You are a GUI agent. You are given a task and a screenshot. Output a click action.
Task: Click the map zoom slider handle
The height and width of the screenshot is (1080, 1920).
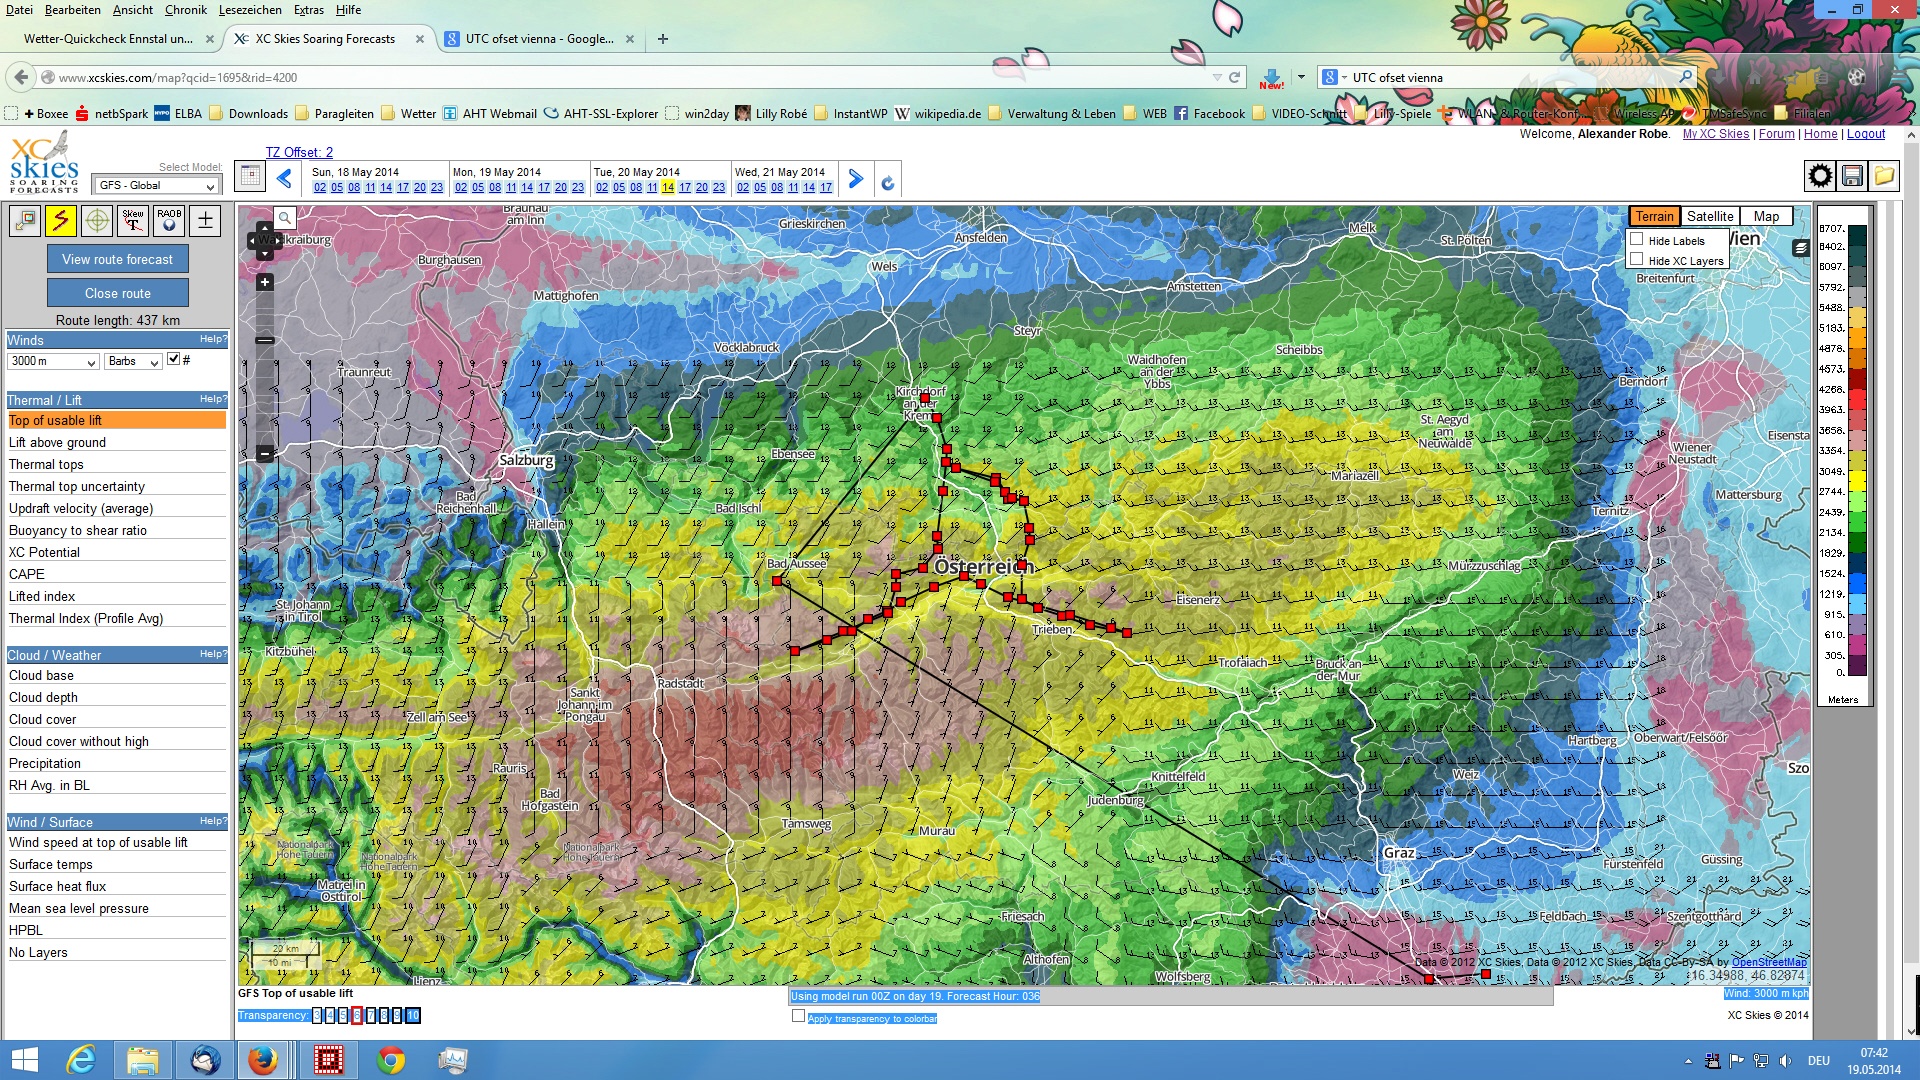[265, 340]
